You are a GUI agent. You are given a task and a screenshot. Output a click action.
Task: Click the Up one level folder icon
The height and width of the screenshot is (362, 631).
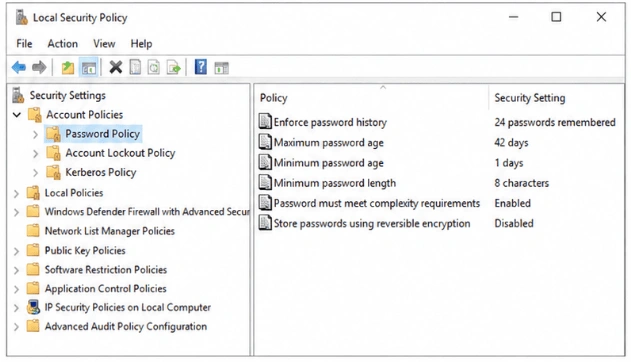click(68, 68)
